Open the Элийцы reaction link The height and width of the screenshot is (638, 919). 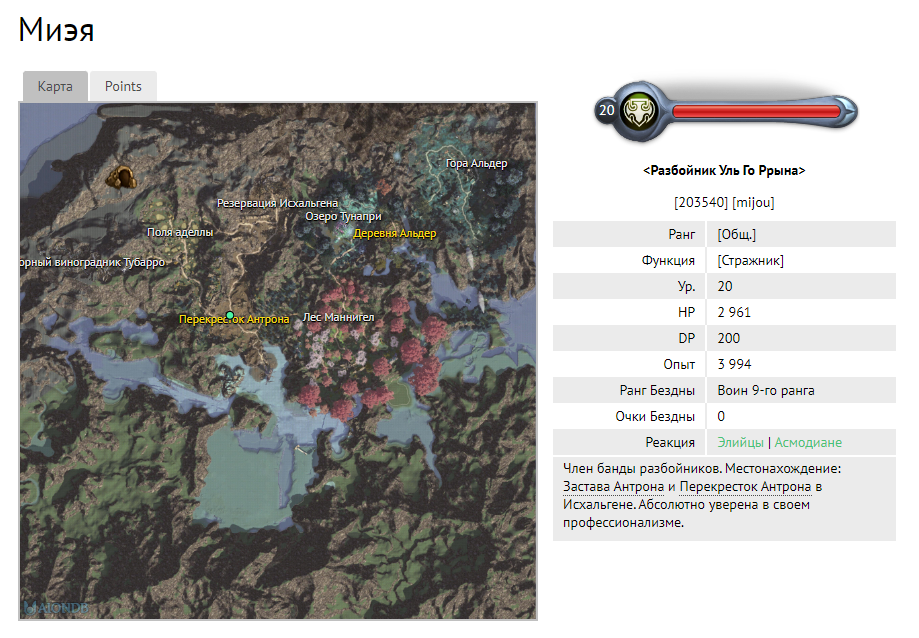click(x=741, y=442)
